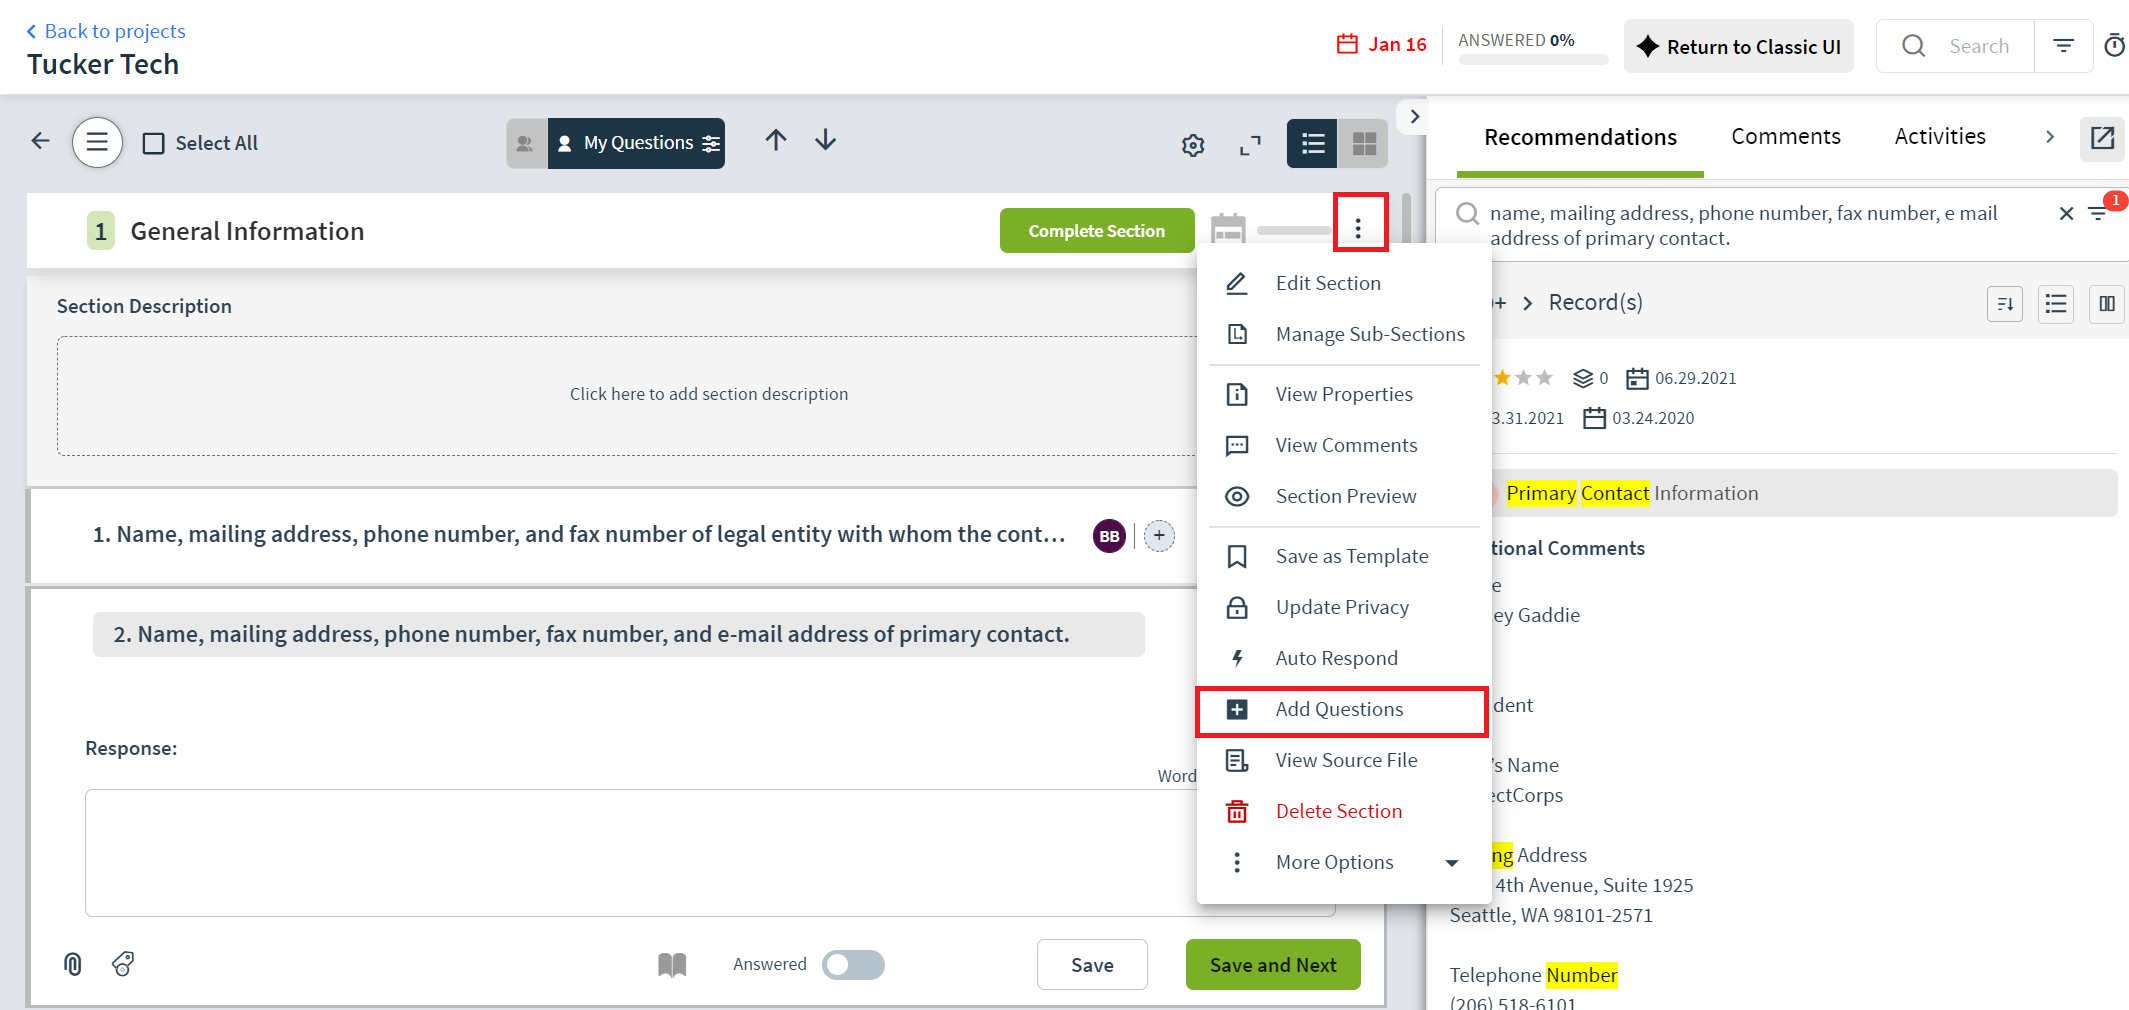Switch to Recommendations tab
This screenshot has width=2129, height=1010.
(x=1580, y=137)
